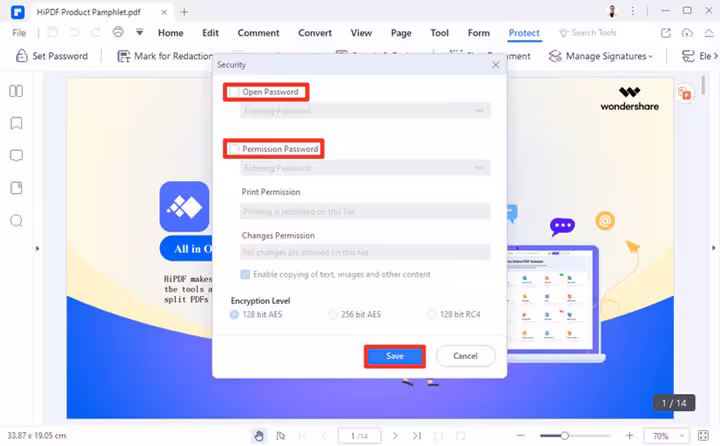Enable the Permission Password checkbox
This screenshot has height=446, width=720.
234,149
